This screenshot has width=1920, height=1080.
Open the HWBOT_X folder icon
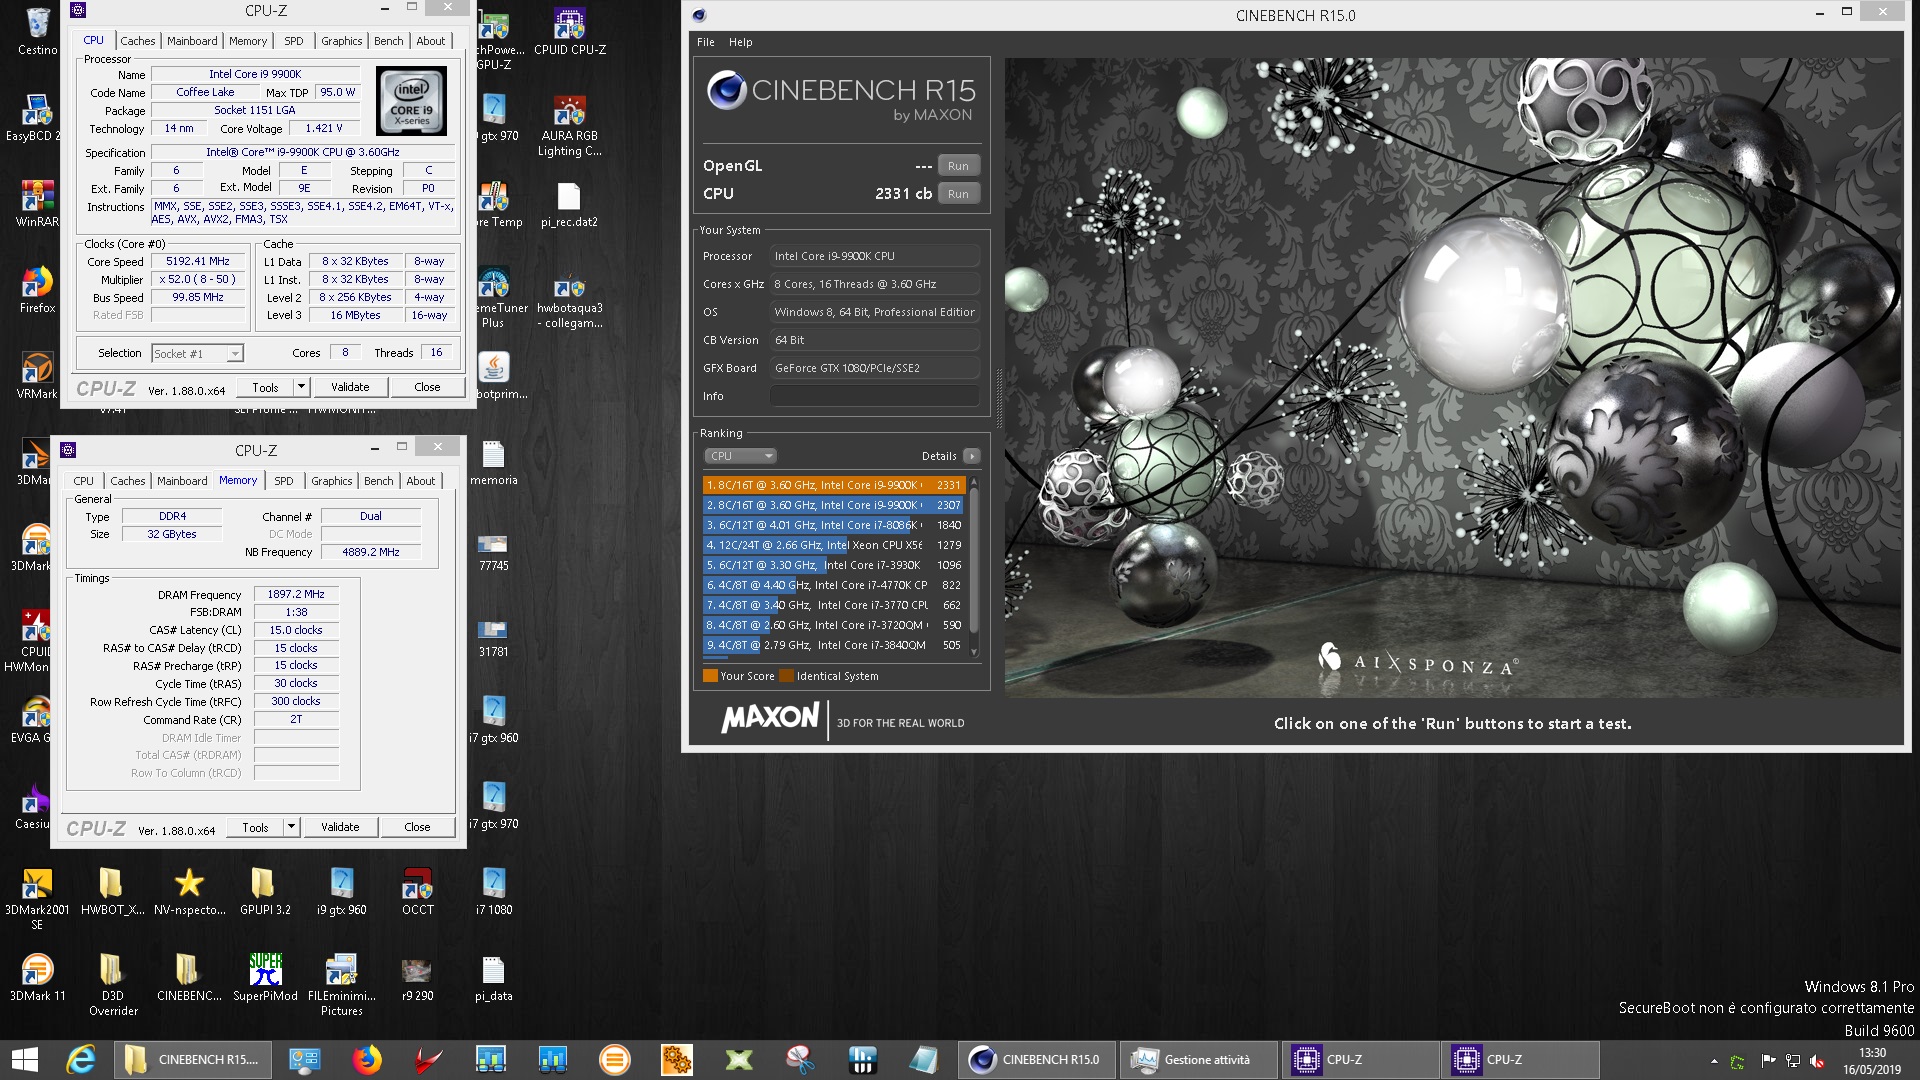[x=112, y=892]
